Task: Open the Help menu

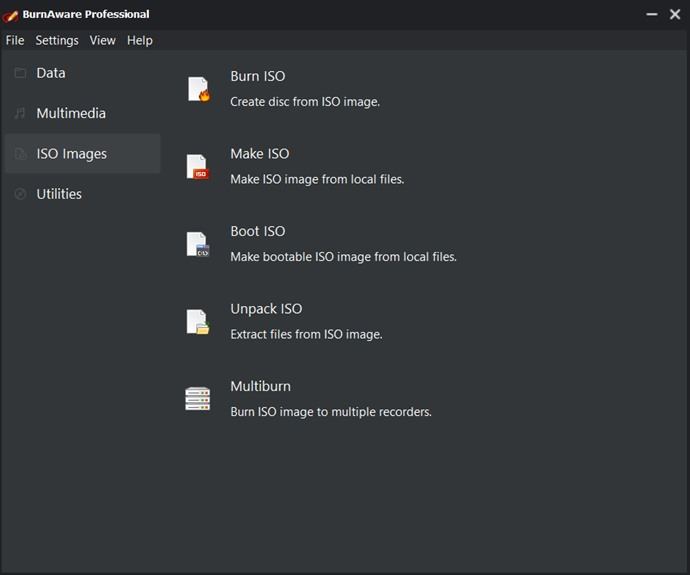Action: 140,40
